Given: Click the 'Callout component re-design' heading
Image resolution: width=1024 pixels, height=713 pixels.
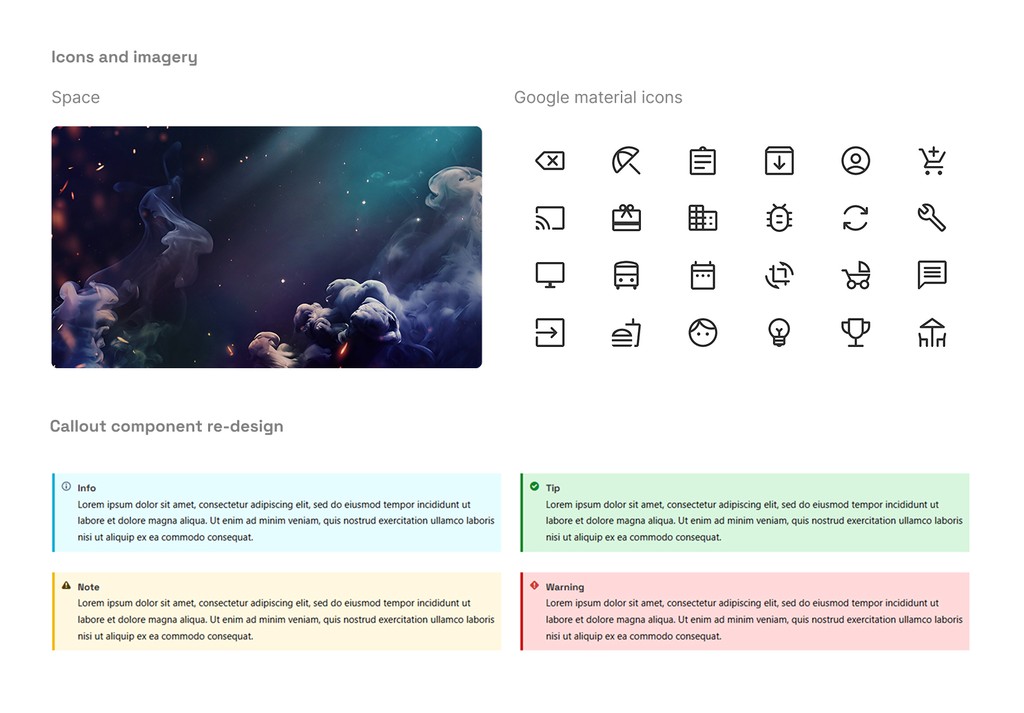Looking at the screenshot, I should pyautogui.click(x=167, y=426).
